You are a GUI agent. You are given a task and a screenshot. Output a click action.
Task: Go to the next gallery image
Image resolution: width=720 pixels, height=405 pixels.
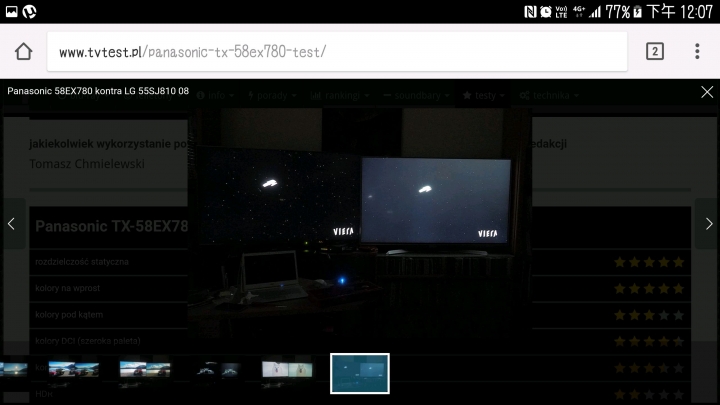pos(709,224)
